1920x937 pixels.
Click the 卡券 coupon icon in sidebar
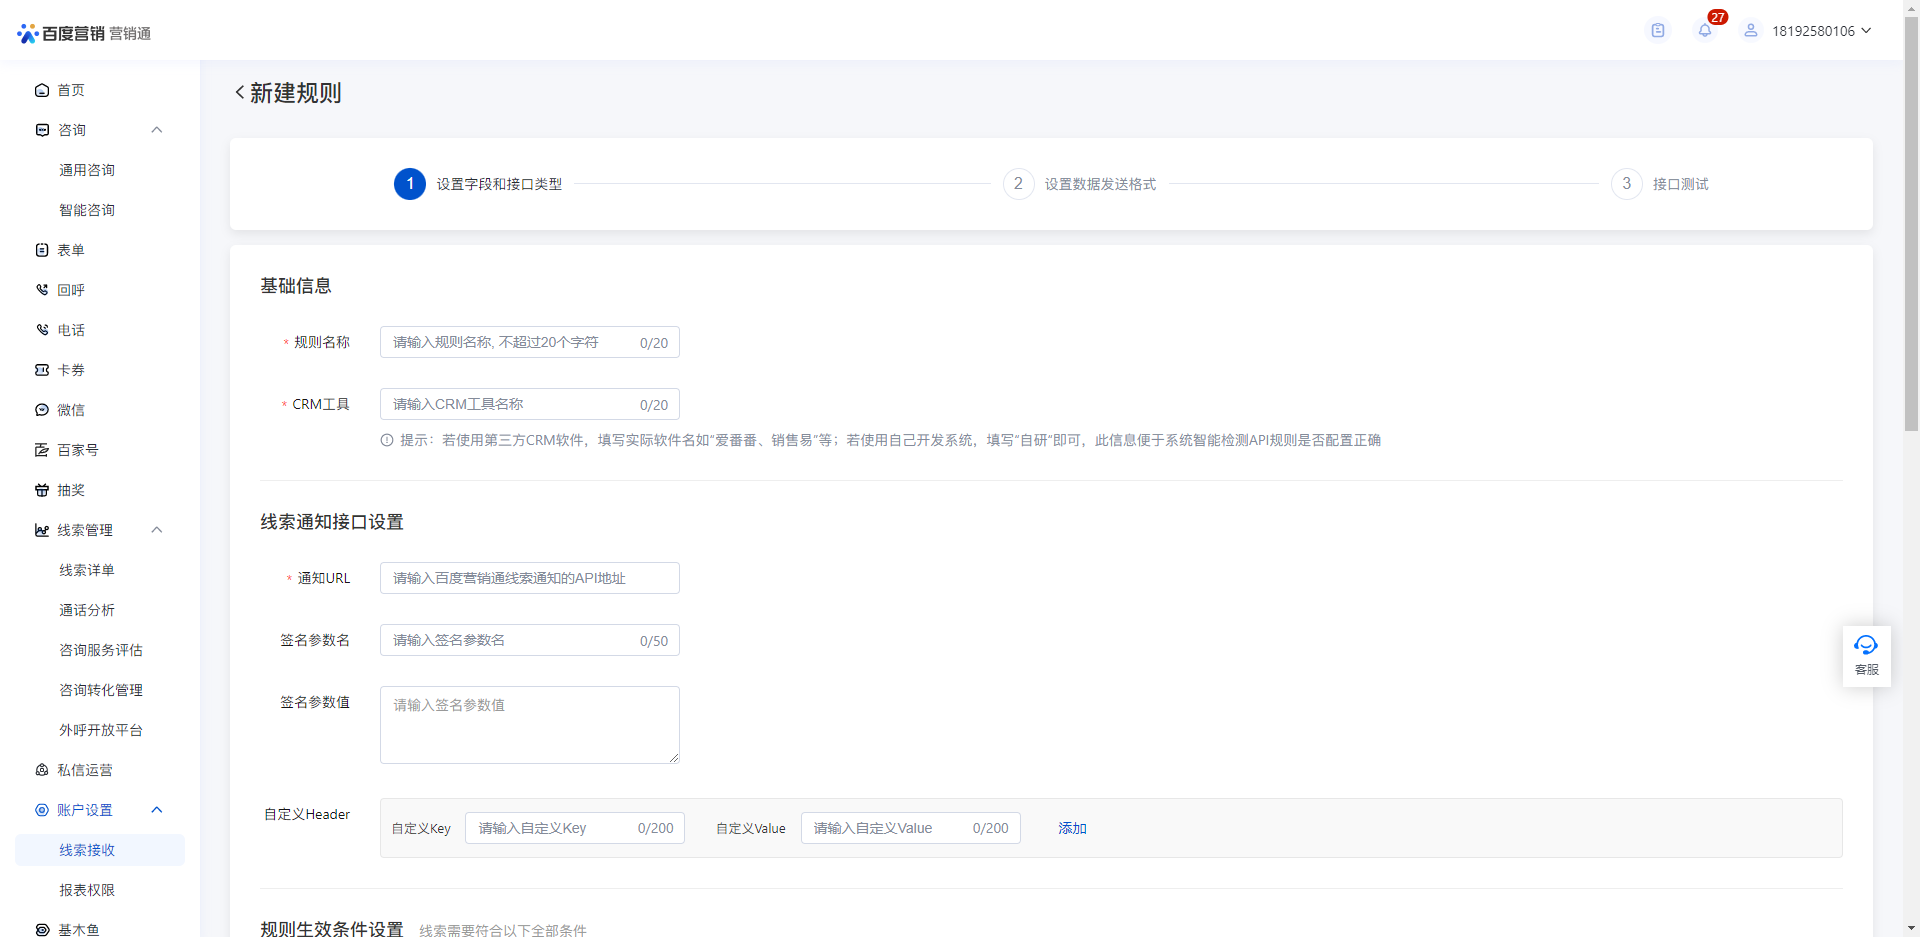click(x=42, y=370)
